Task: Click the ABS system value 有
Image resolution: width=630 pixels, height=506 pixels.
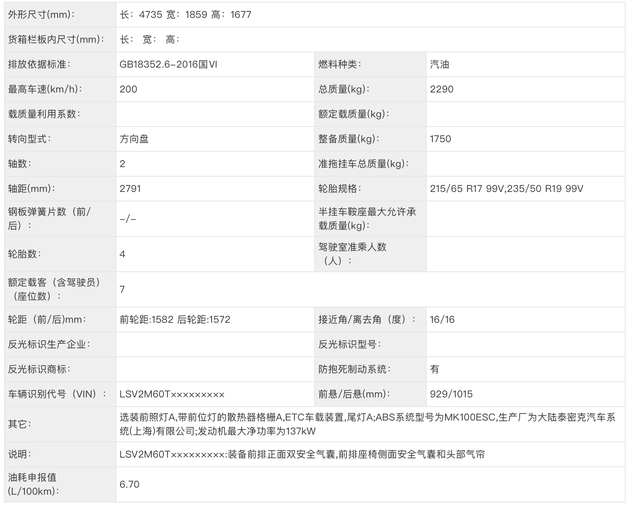Action: point(434,369)
